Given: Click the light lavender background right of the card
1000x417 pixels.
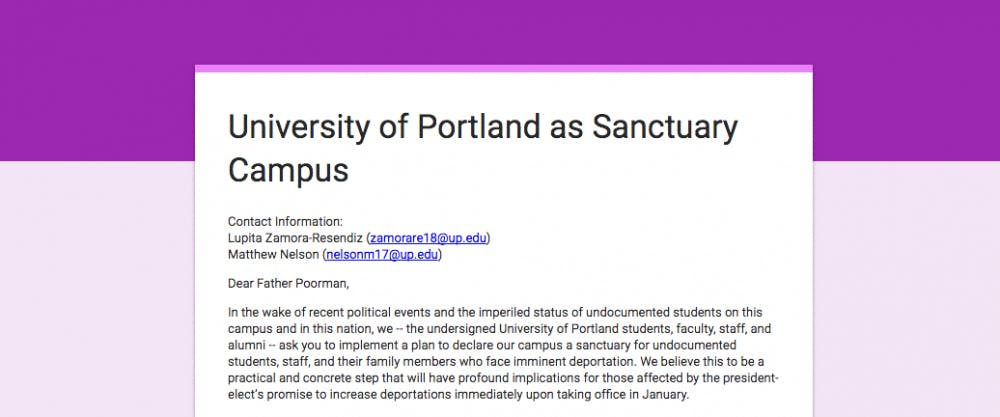Looking at the screenshot, I should pyautogui.click(x=906, y=289).
